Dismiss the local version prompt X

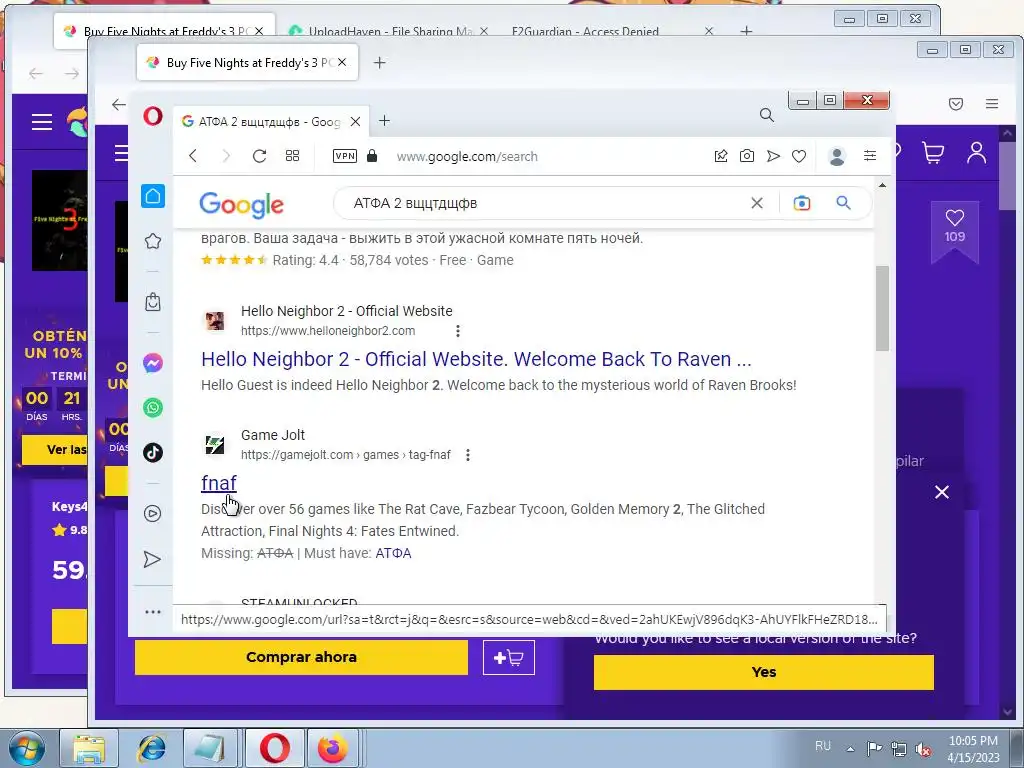click(942, 492)
